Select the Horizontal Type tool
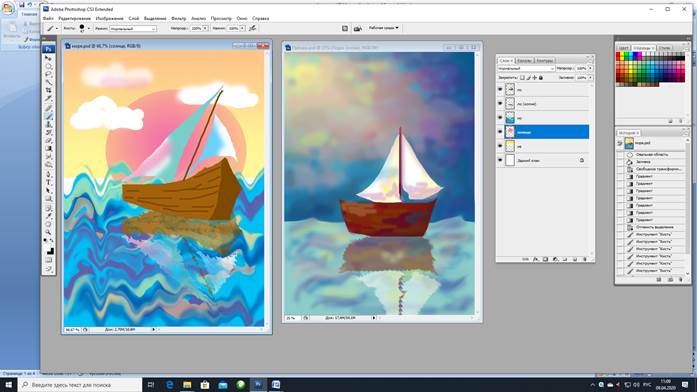The image size is (697, 392). tap(48, 182)
